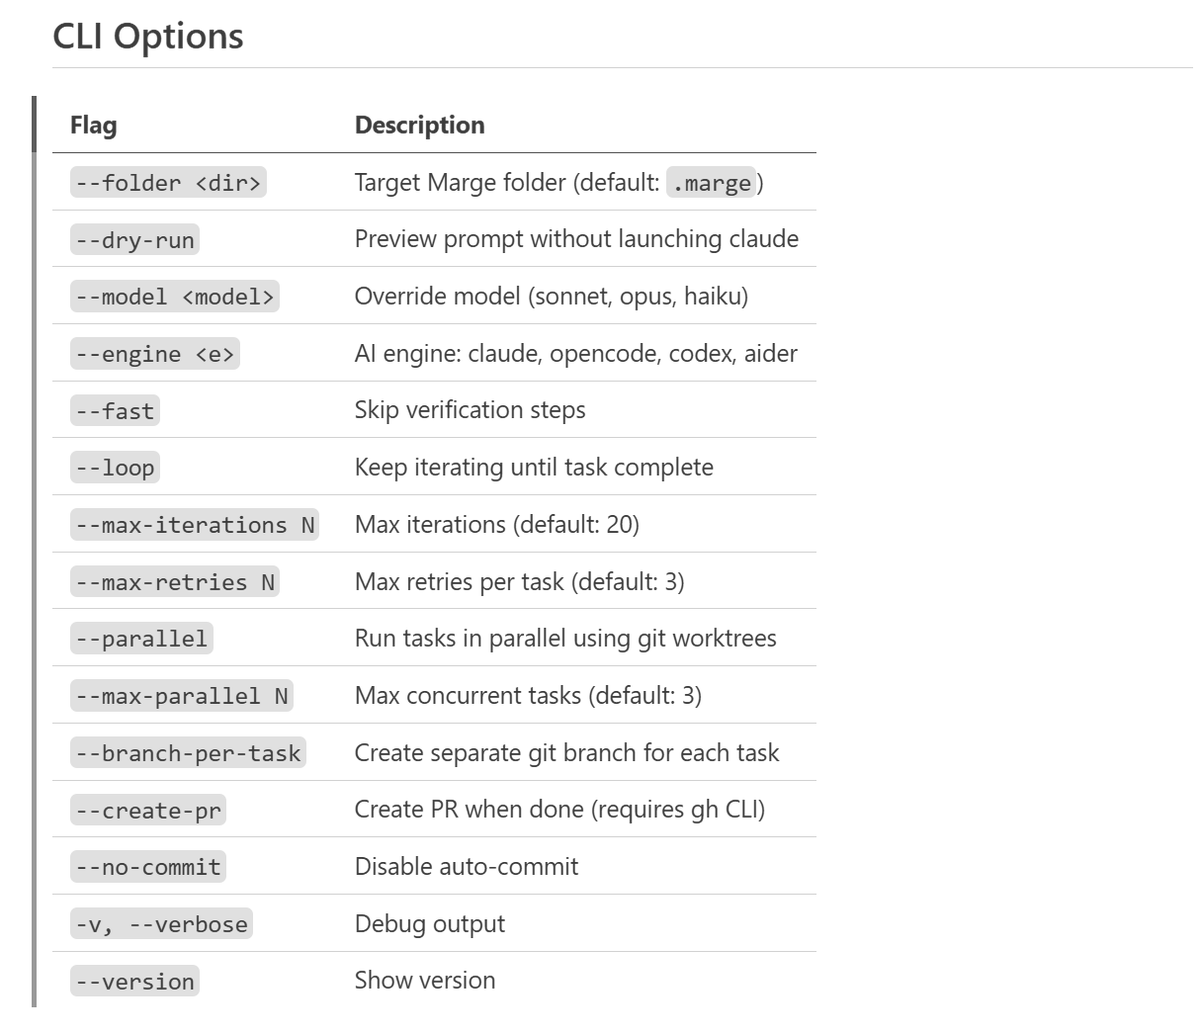Select the --parallel flag code
The image size is (1200, 1034).
[141, 639]
